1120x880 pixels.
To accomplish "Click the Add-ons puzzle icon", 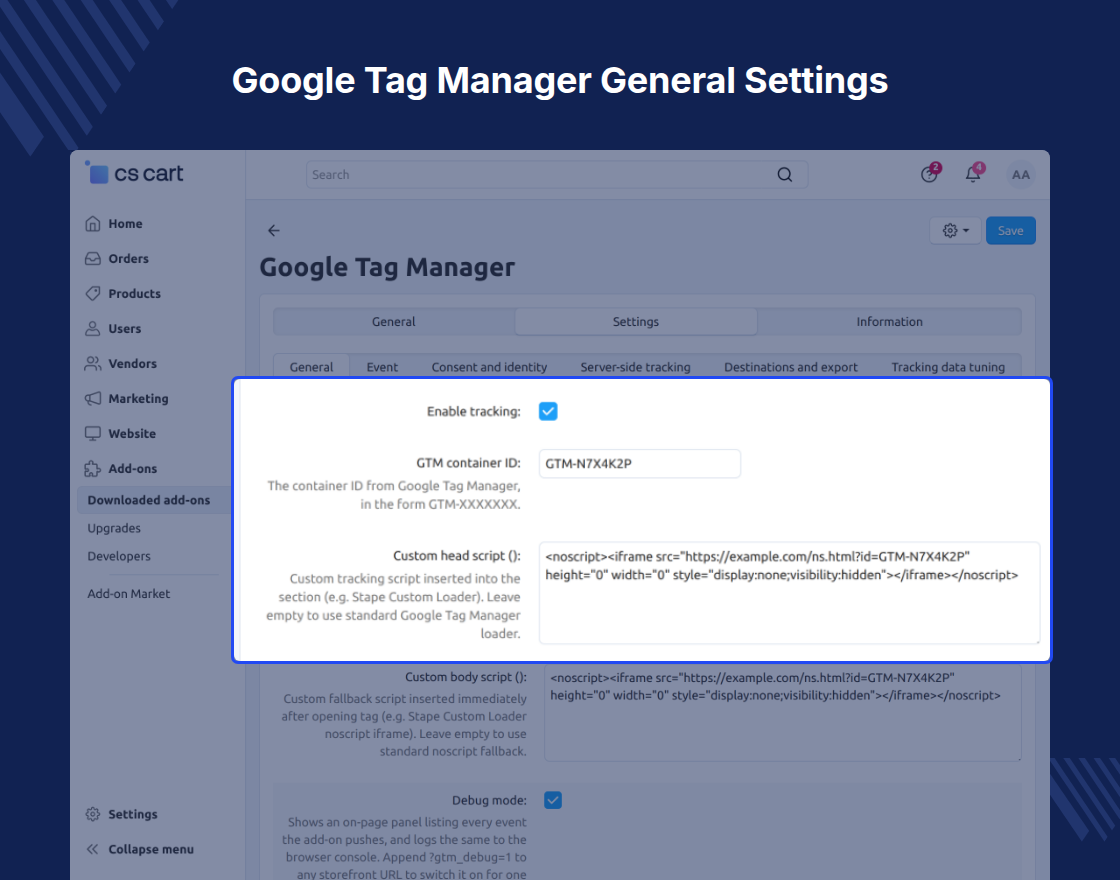I will point(93,469).
